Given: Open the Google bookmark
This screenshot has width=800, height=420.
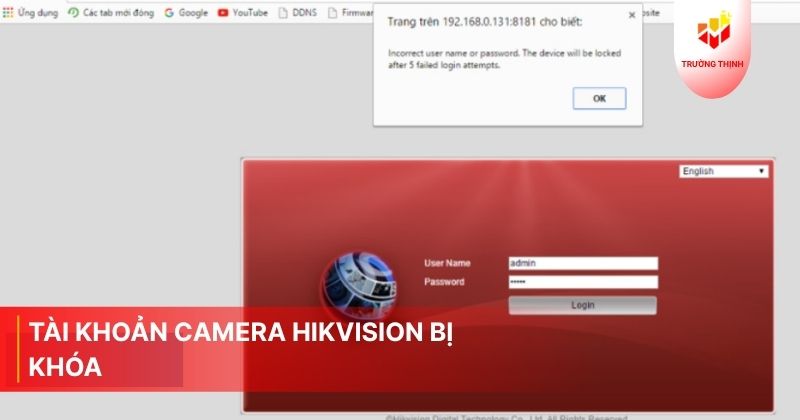Looking at the screenshot, I should click(x=186, y=13).
